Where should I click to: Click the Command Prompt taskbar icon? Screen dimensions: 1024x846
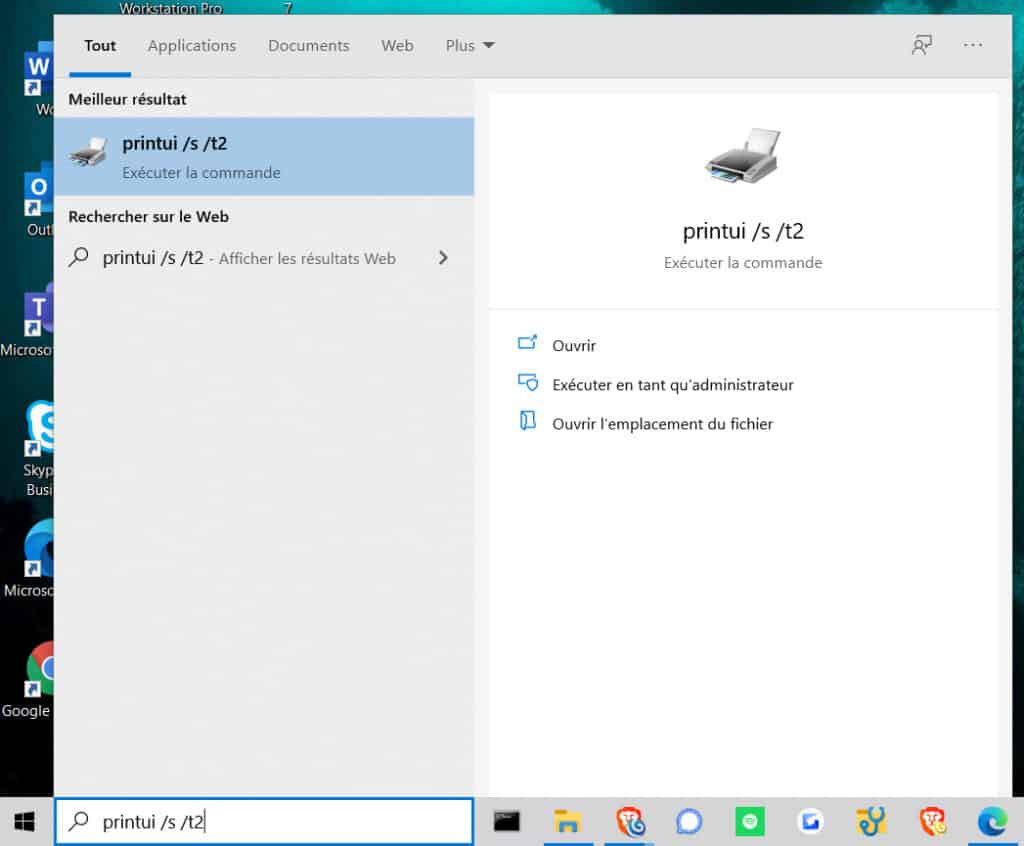coord(507,821)
